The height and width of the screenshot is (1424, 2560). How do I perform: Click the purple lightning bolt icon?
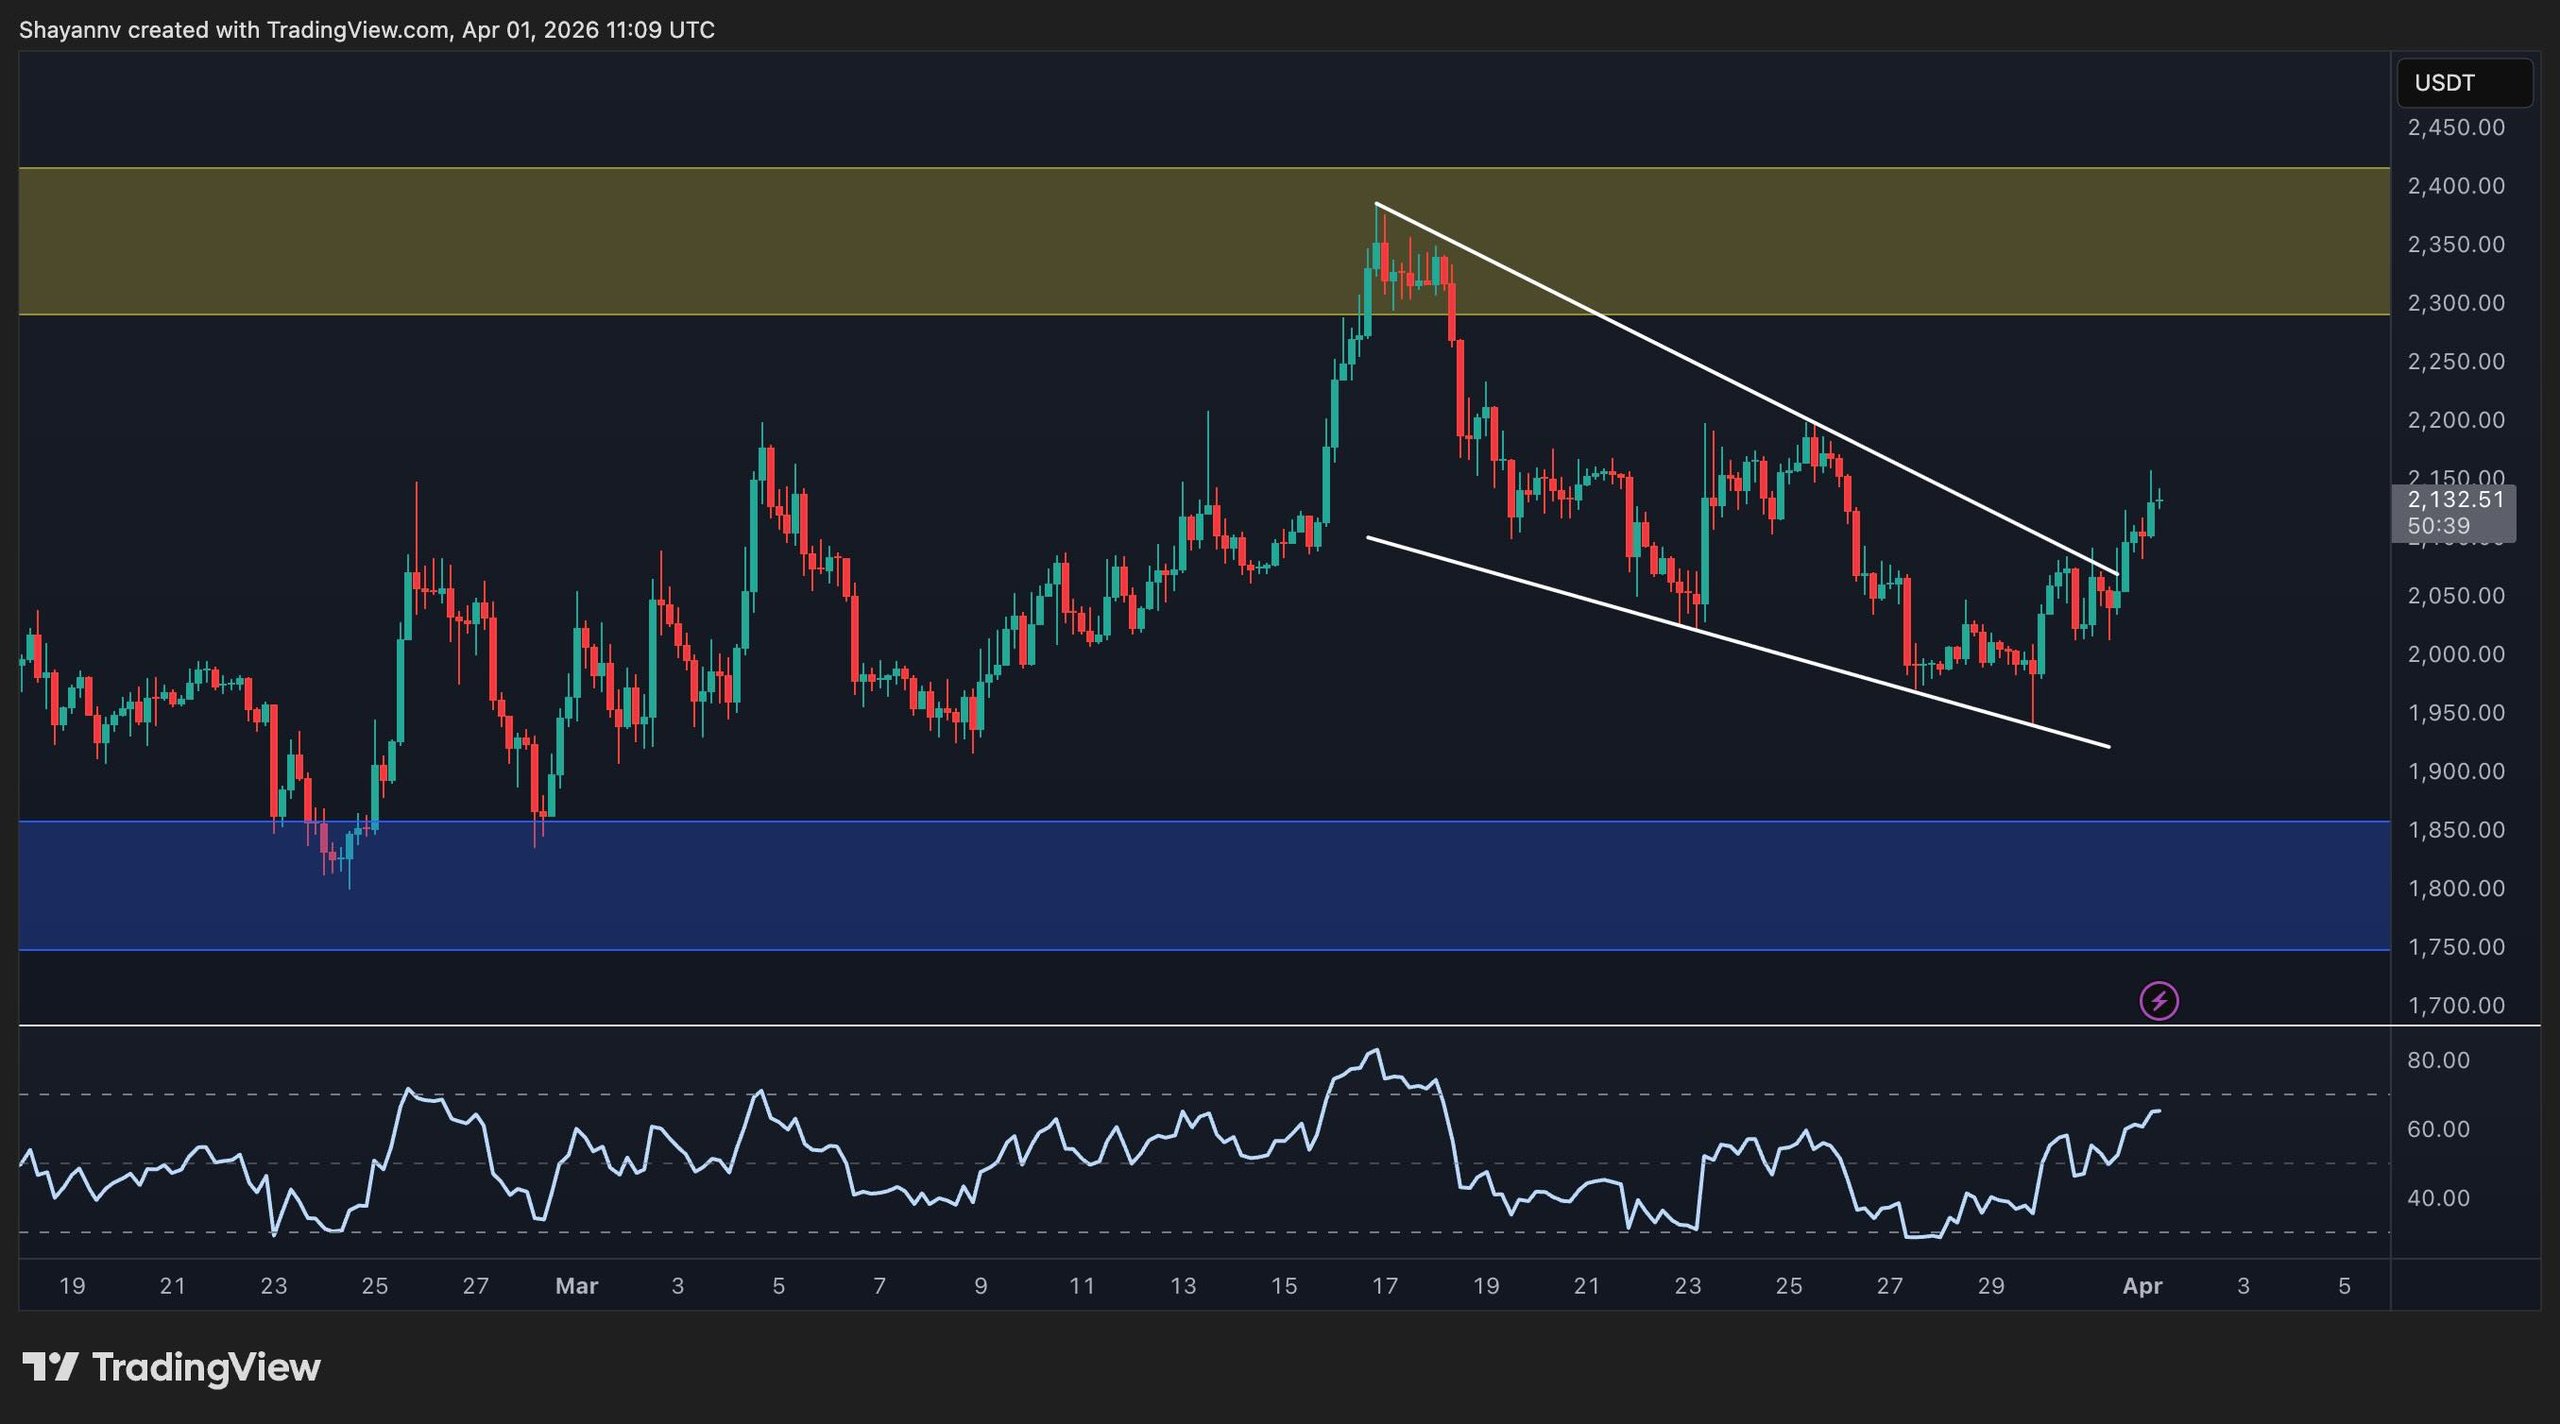pos(2158,1001)
